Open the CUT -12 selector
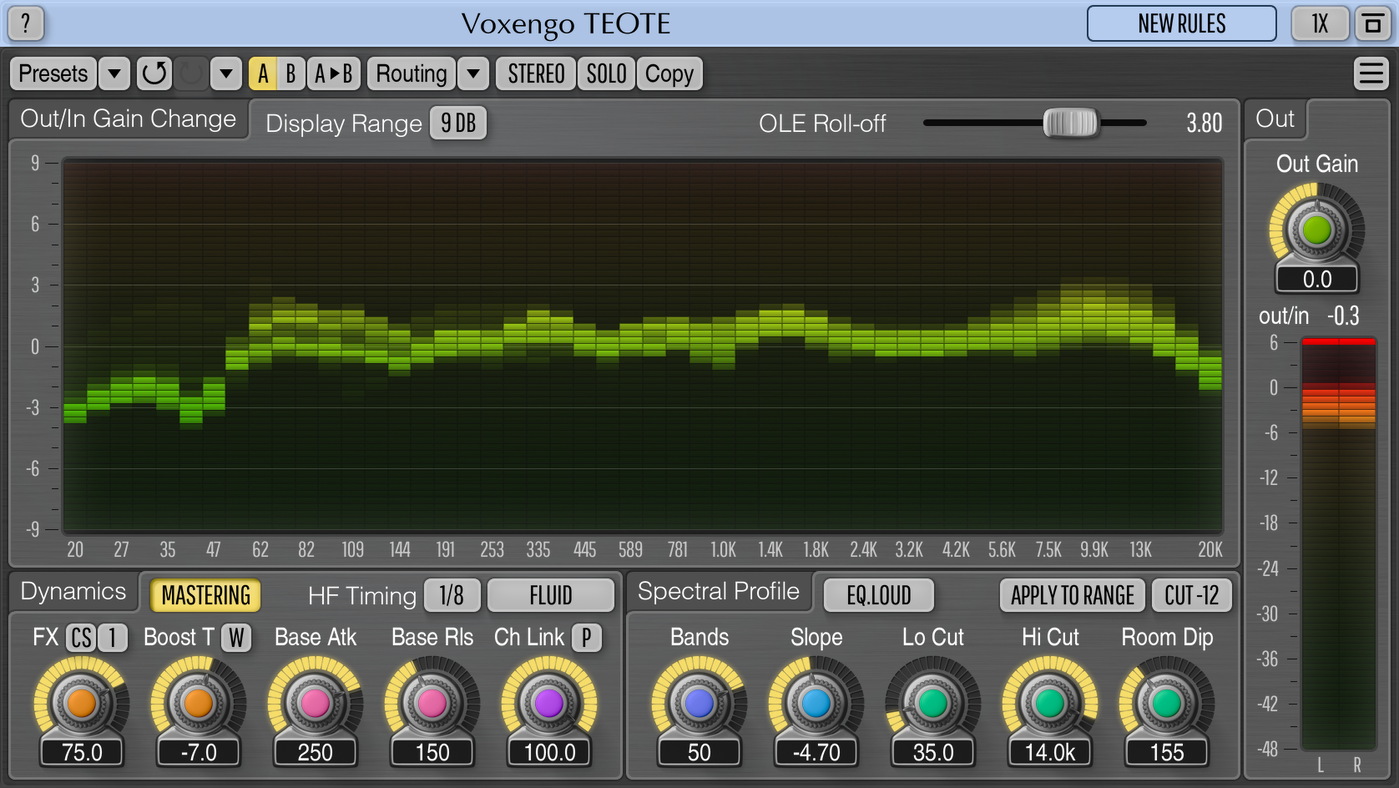 pos(1192,595)
